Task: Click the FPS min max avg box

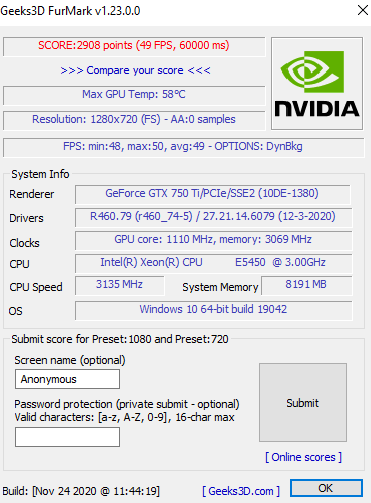Action: click(x=183, y=147)
